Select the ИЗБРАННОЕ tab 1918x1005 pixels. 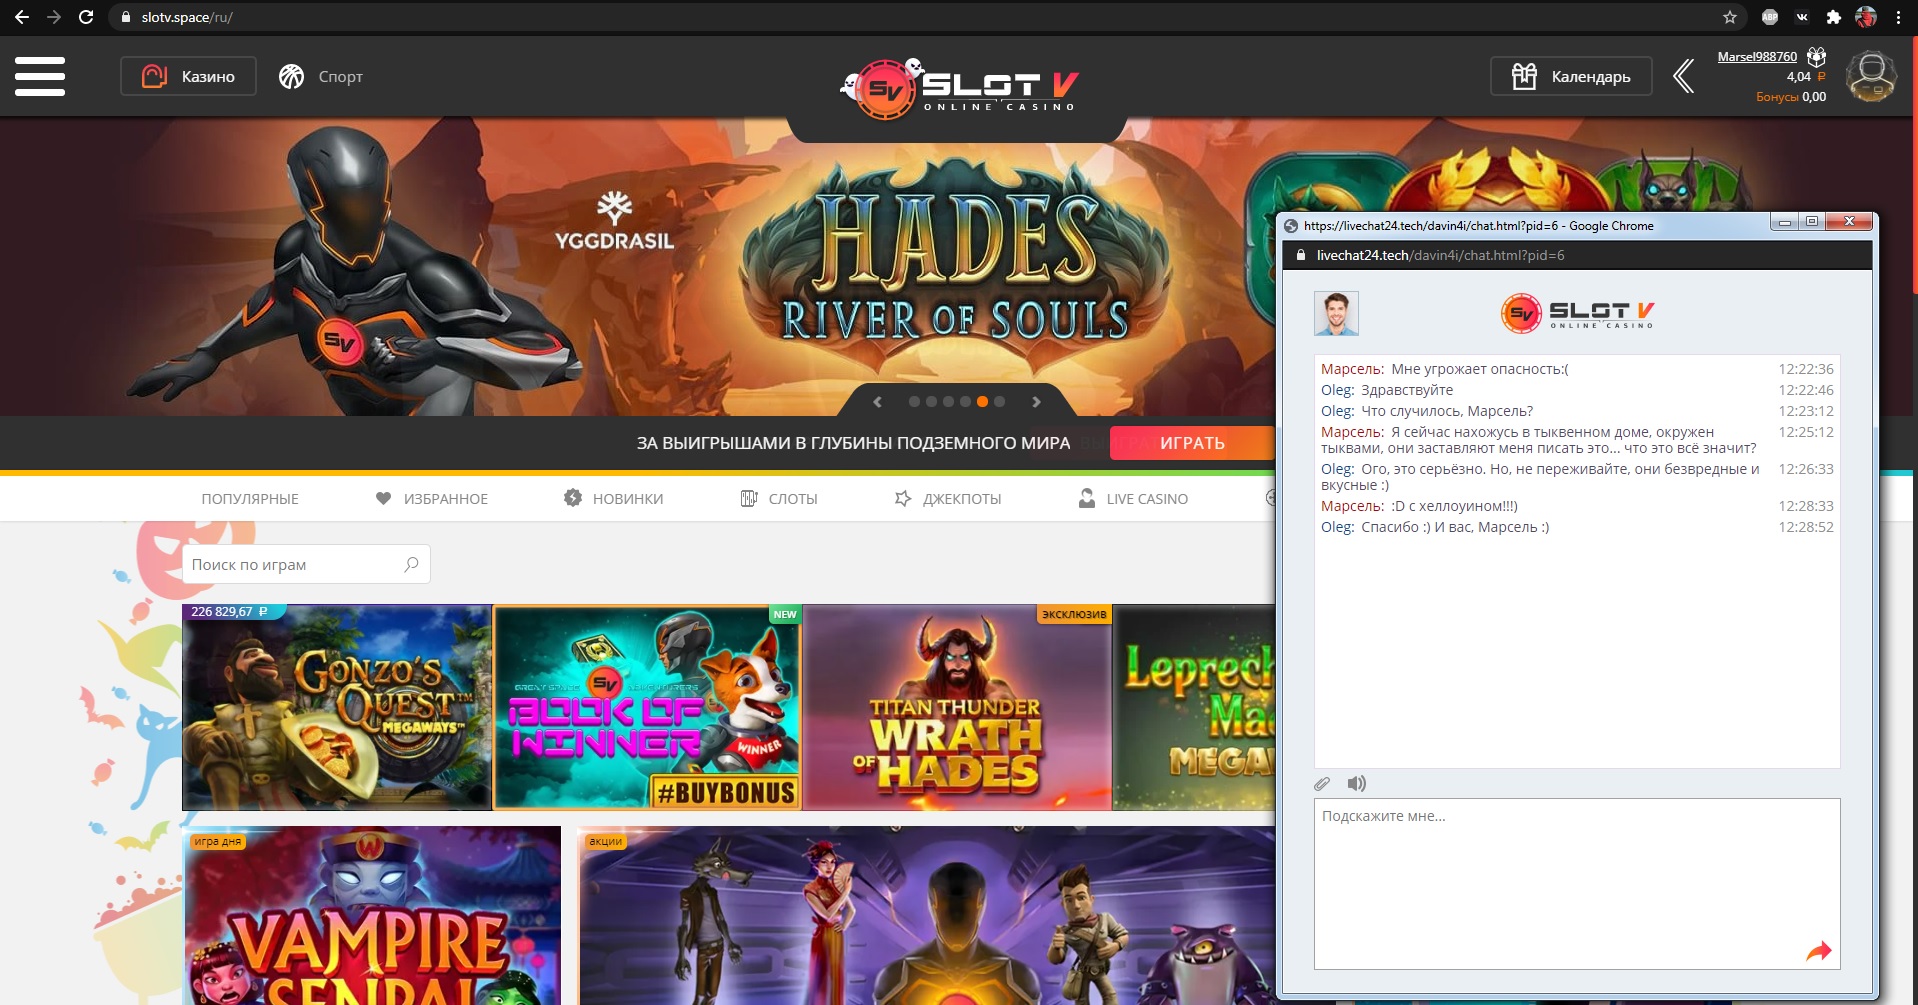coord(432,499)
